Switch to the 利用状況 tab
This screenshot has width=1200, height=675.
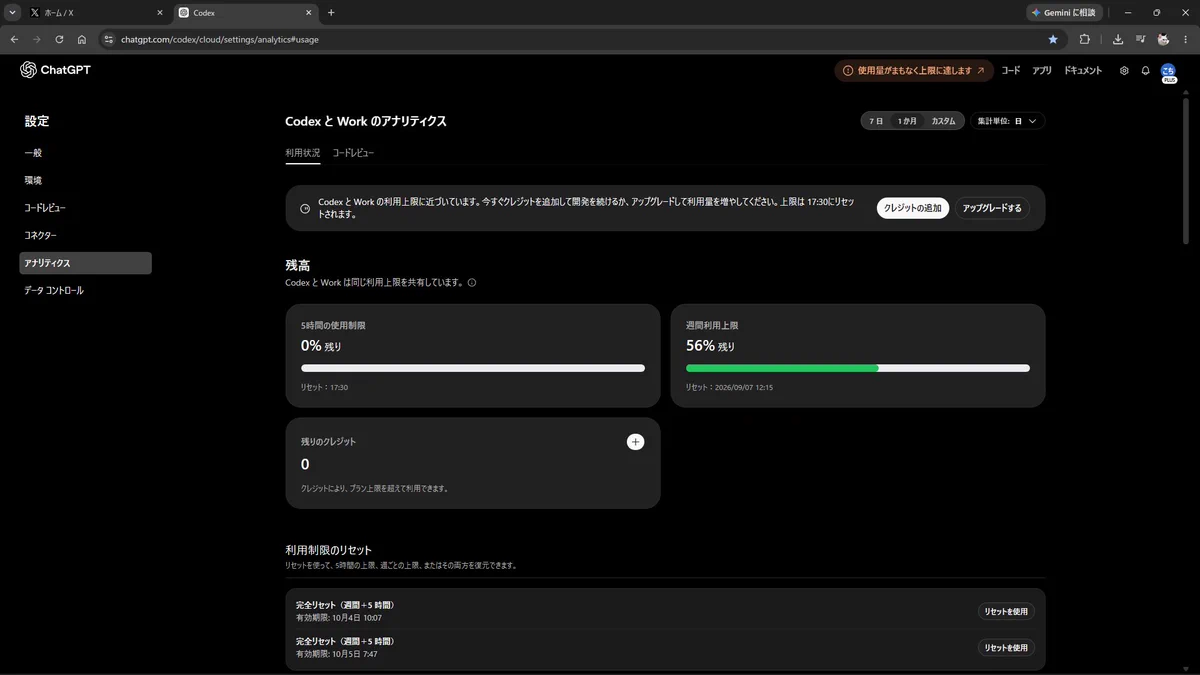tap(302, 153)
